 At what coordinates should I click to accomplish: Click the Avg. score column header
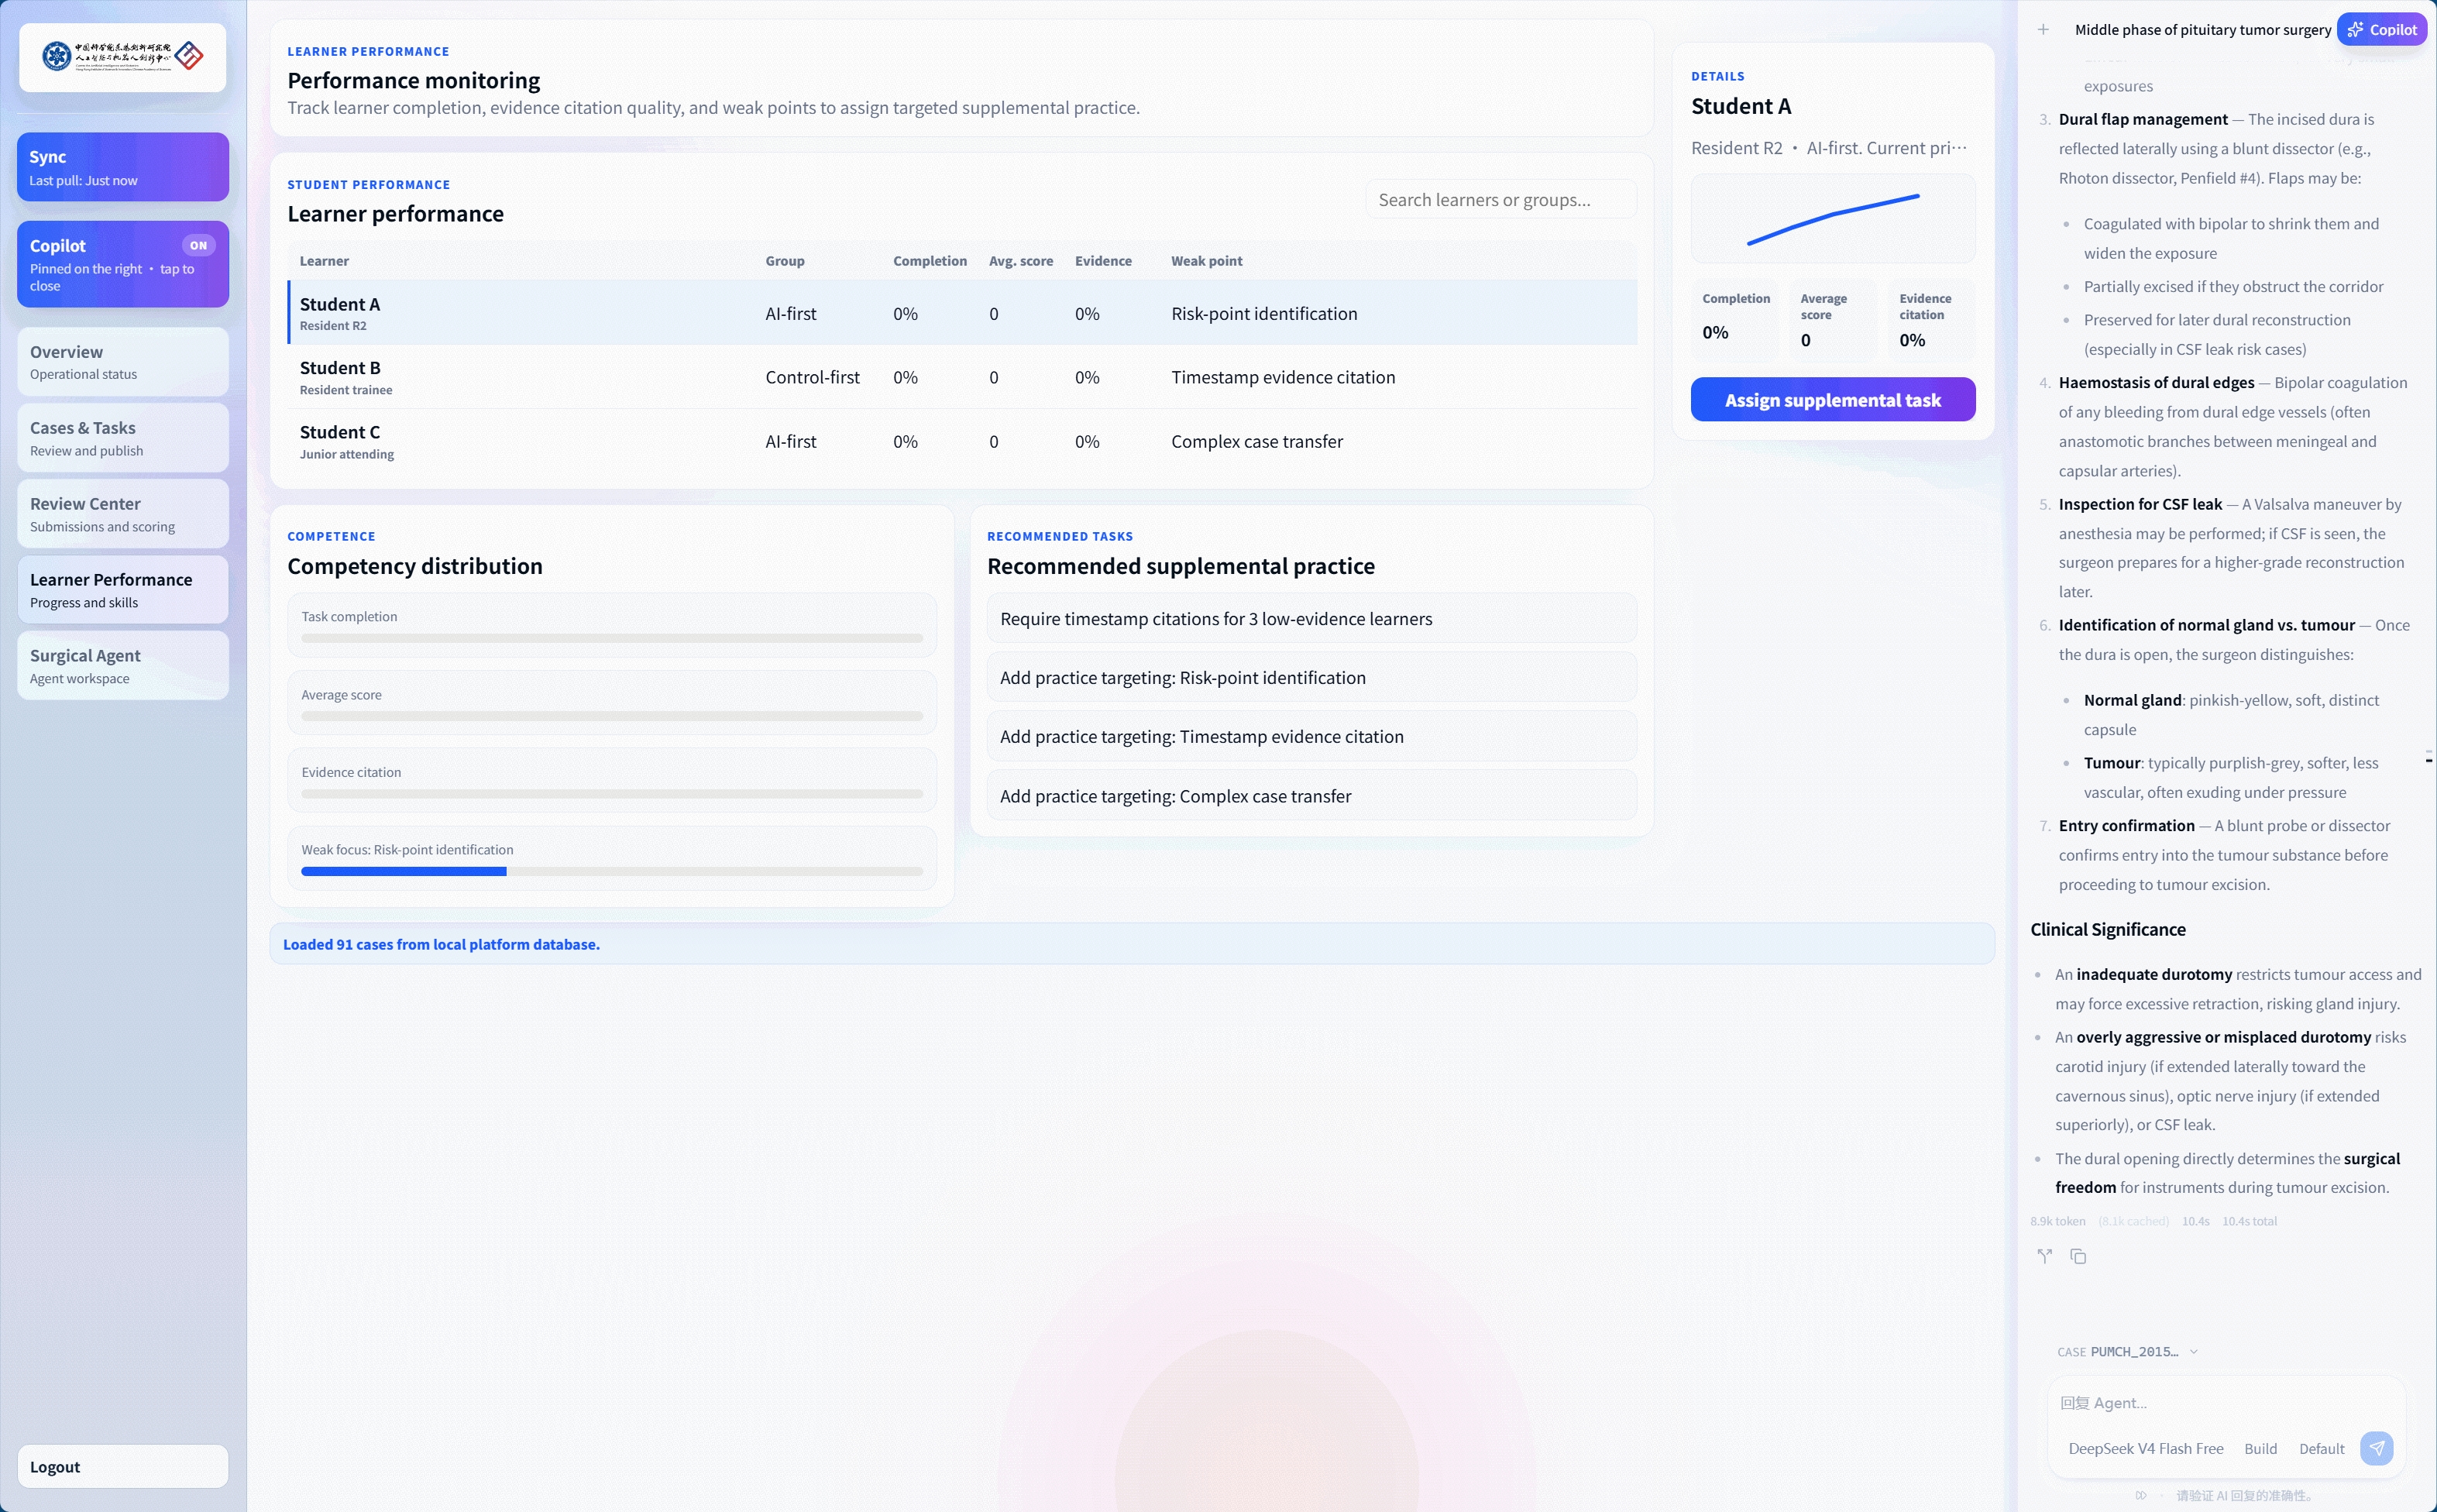(x=1020, y=261)
